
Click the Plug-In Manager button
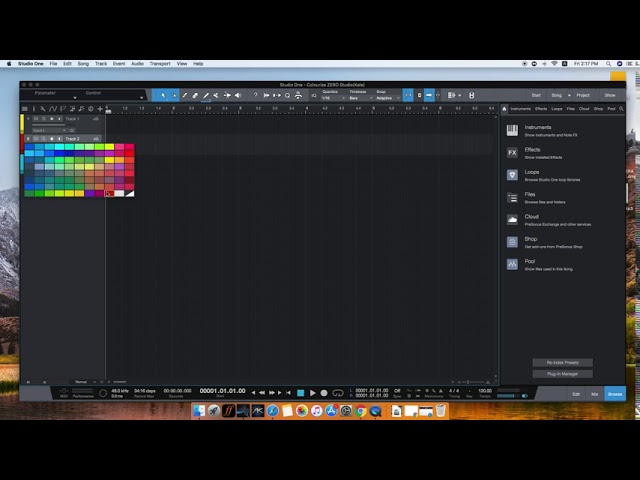coord(562,374)
